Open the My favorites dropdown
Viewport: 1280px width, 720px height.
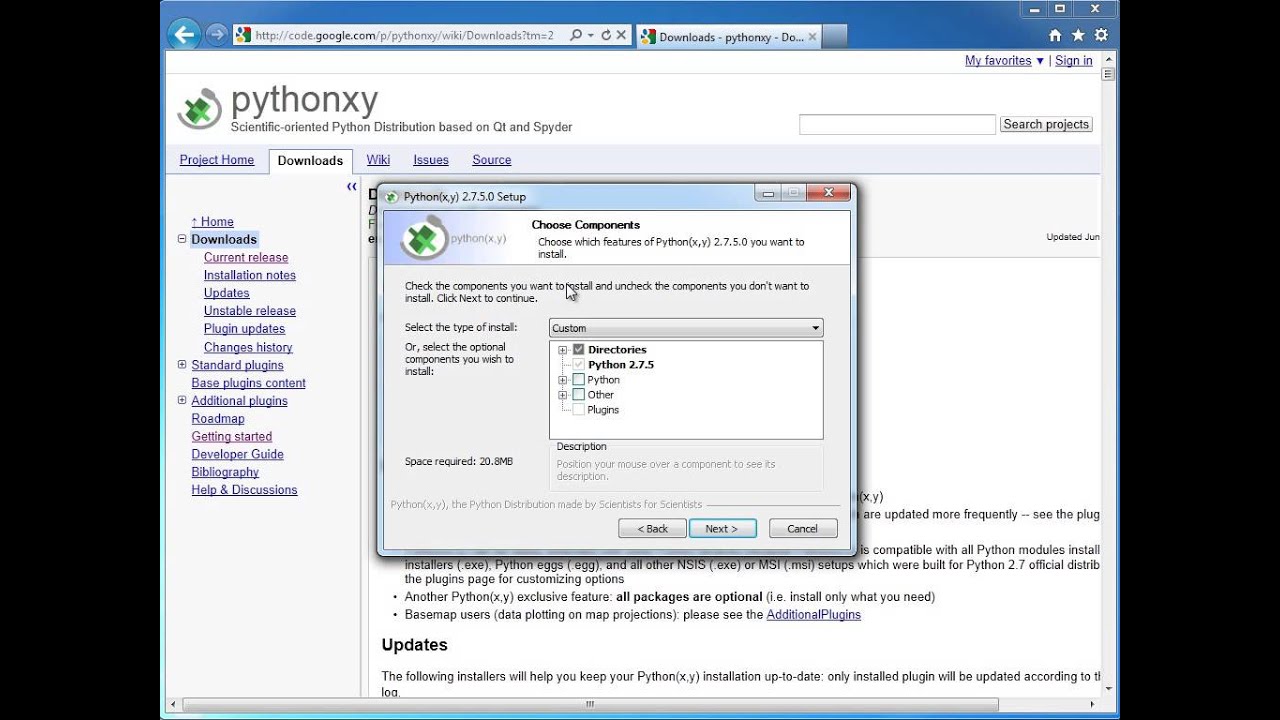click(1004, 61)
